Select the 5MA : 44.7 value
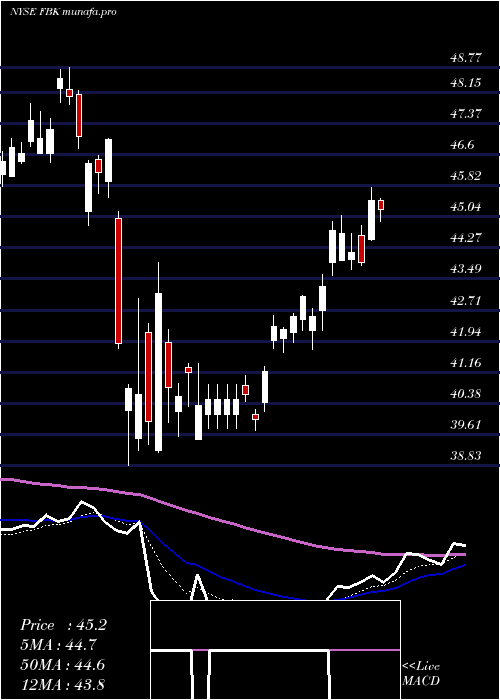This screenshot has width=500, height=700. (58, 645)
